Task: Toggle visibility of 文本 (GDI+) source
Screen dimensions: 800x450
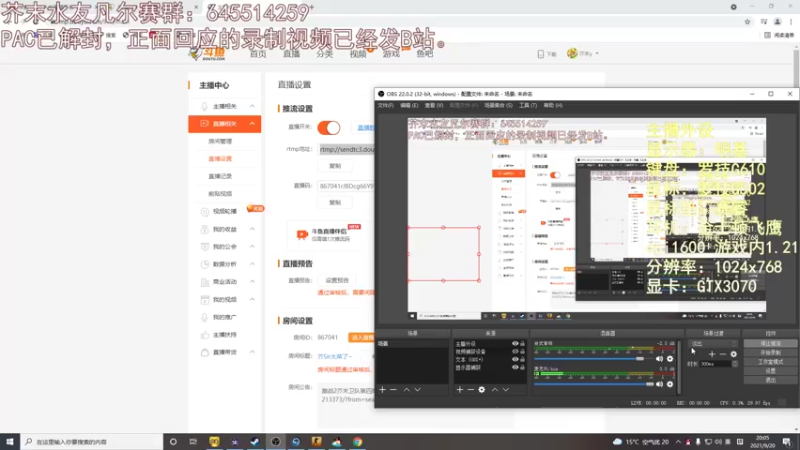Action: (x=515, y=360)
